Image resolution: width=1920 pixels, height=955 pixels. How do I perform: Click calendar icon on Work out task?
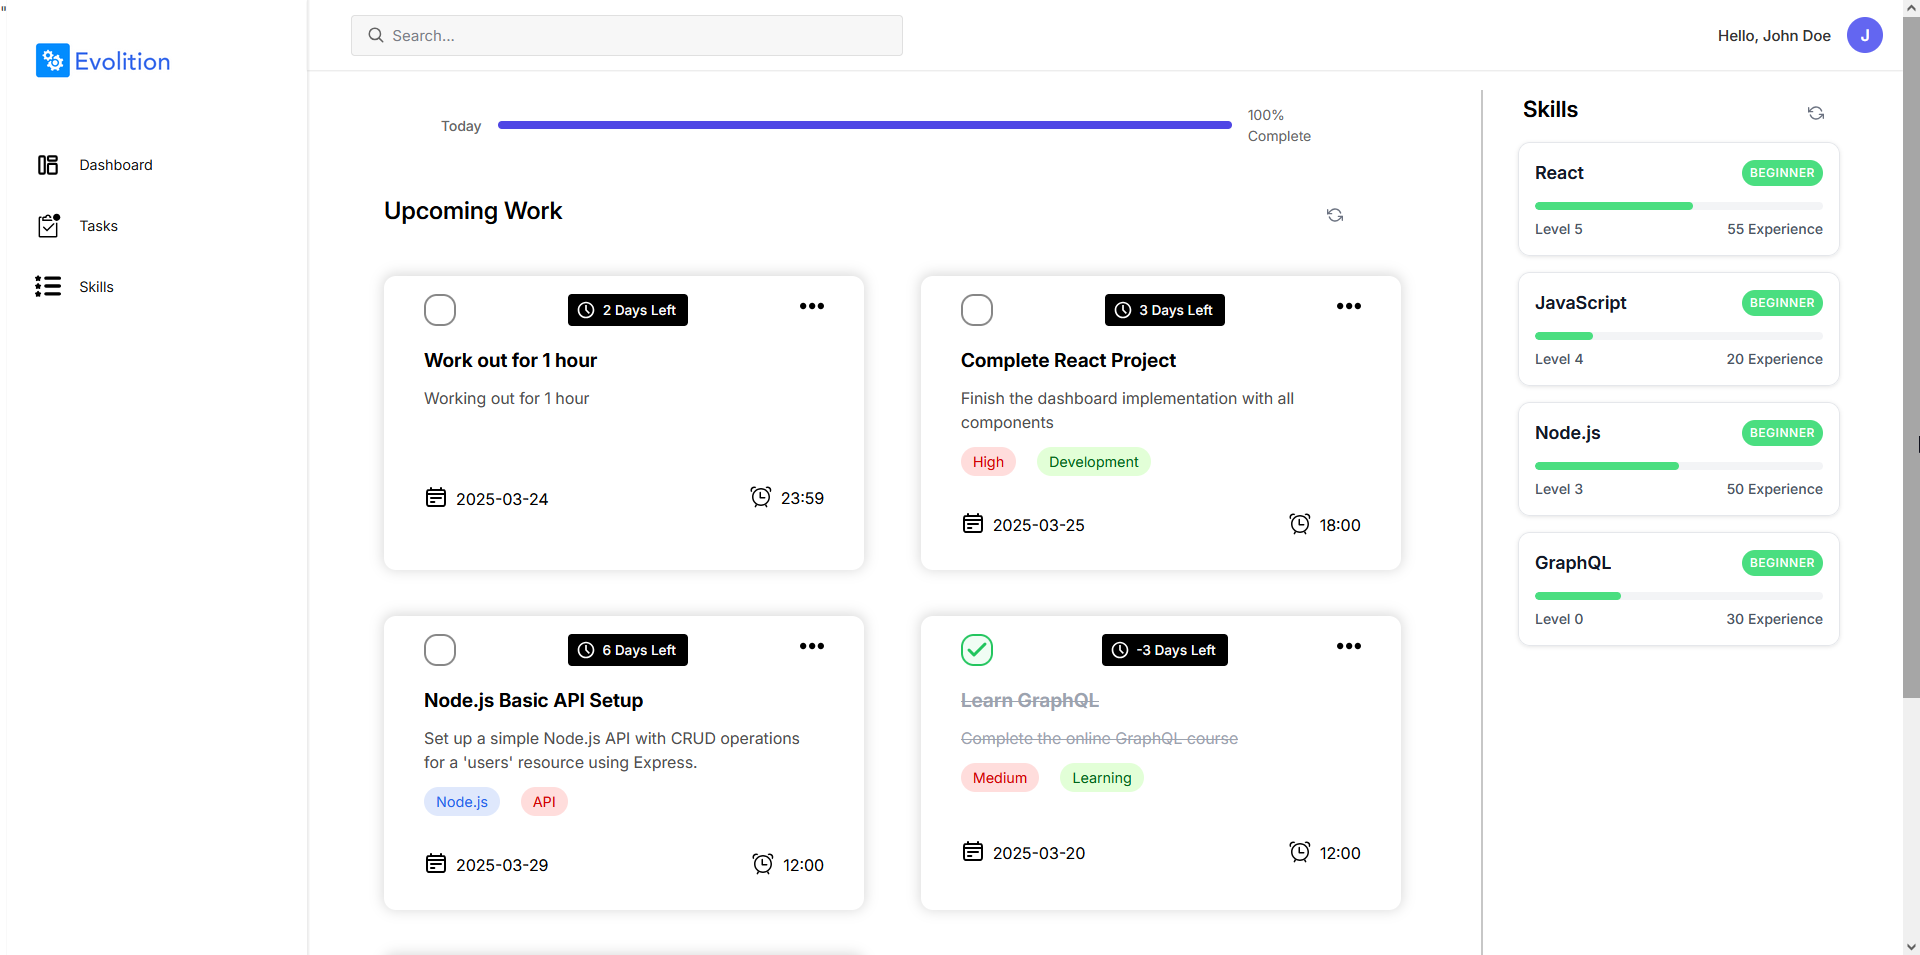coord(436,498)
